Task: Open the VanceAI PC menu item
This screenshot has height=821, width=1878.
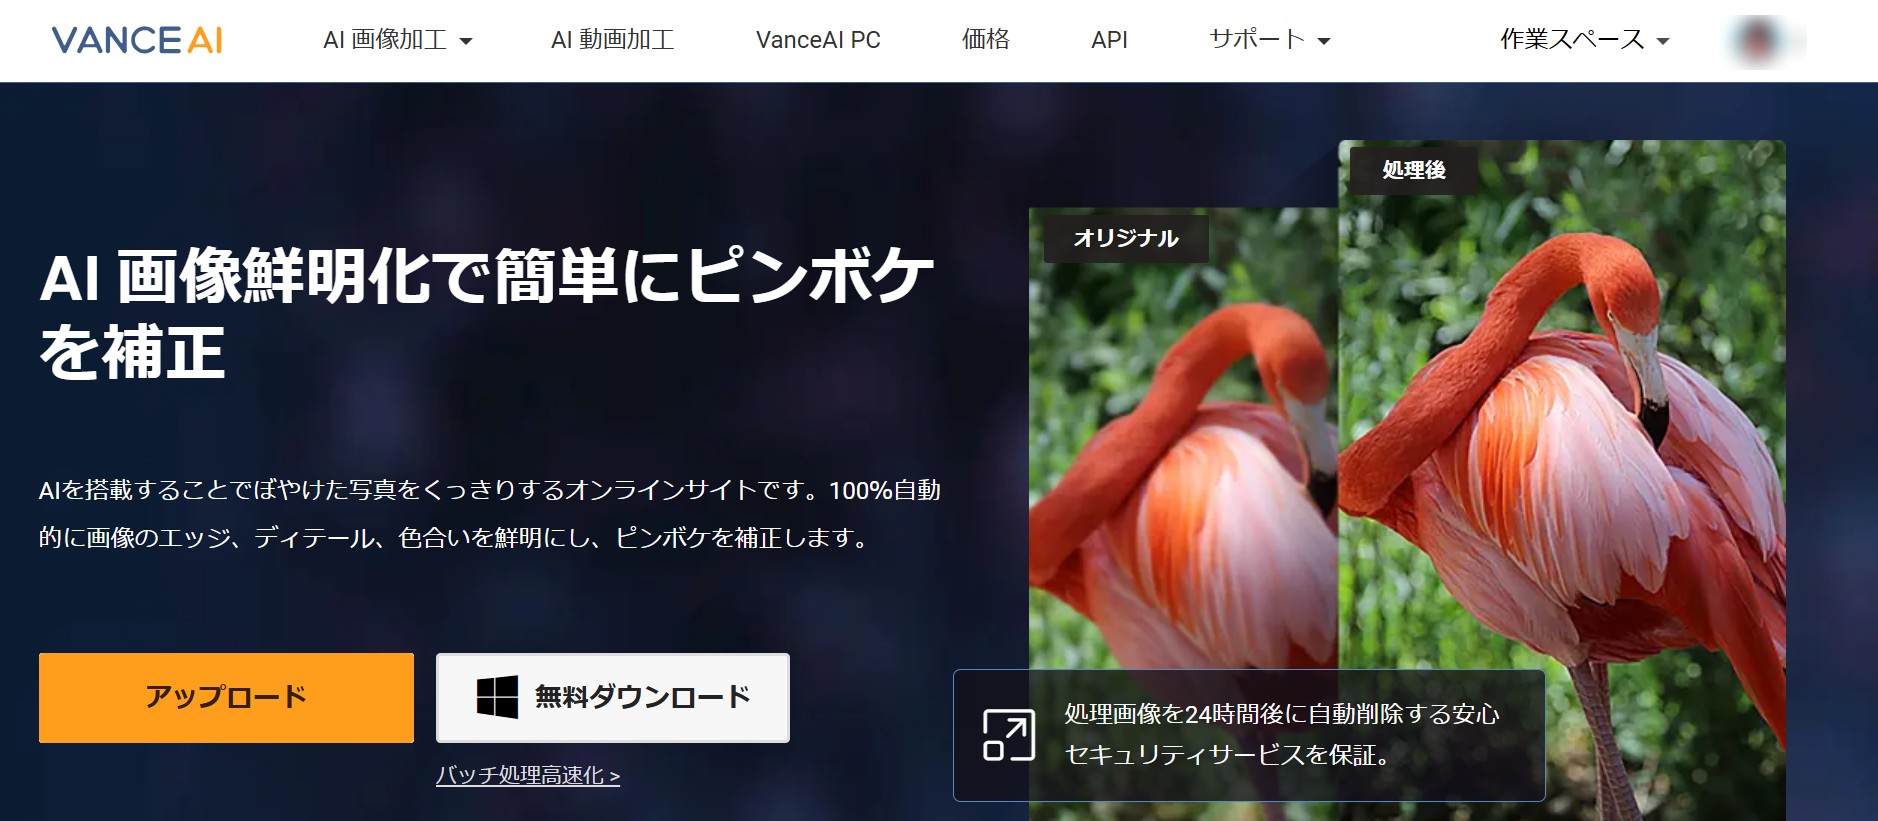Action: (818, 40)
